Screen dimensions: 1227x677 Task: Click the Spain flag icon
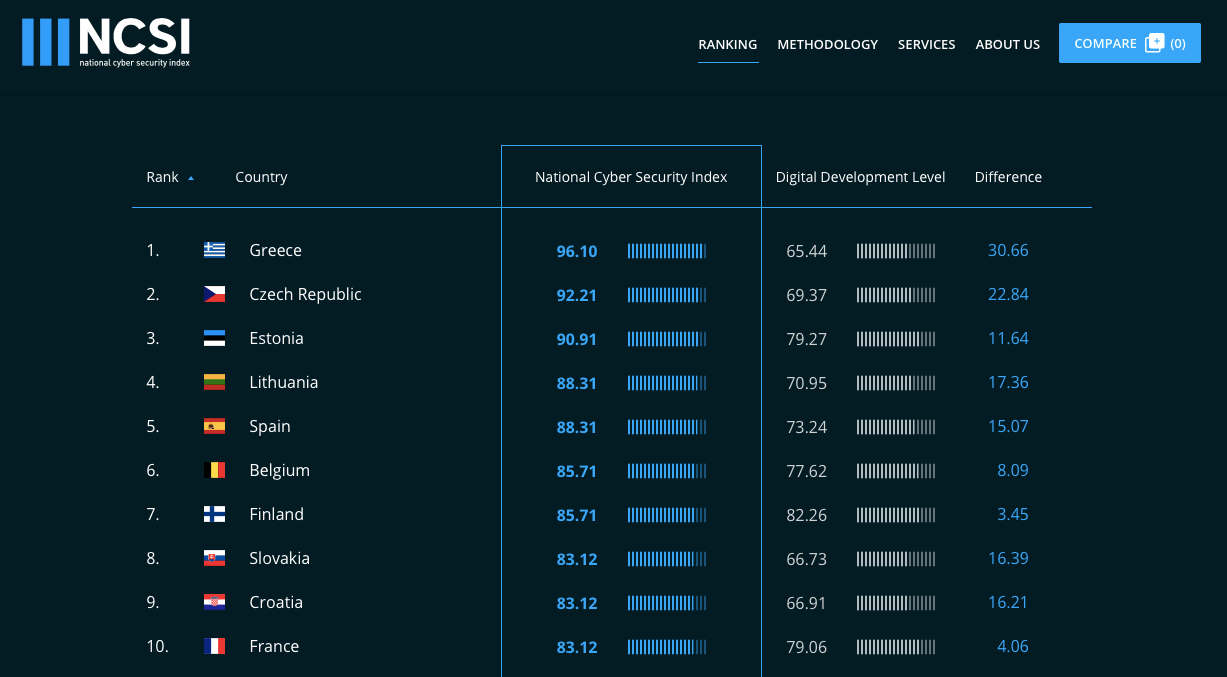point(214,426)
